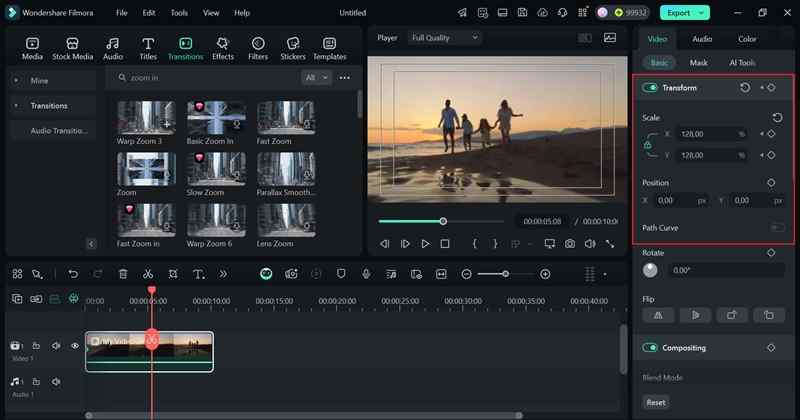Add text with the timeline Text tool

click(x=198, y=274)
